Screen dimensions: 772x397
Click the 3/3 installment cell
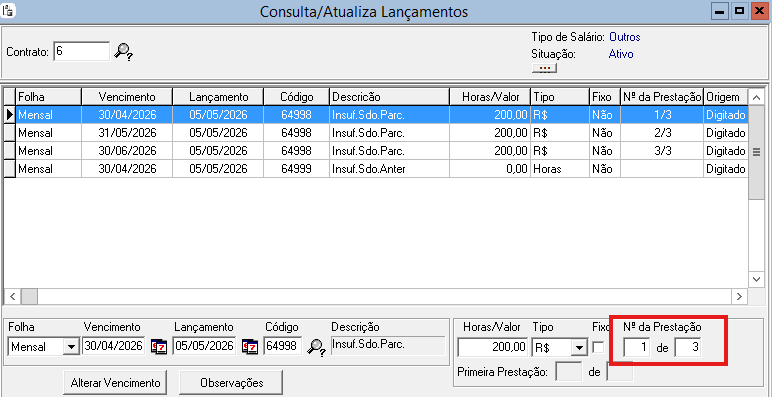[662, 150]
